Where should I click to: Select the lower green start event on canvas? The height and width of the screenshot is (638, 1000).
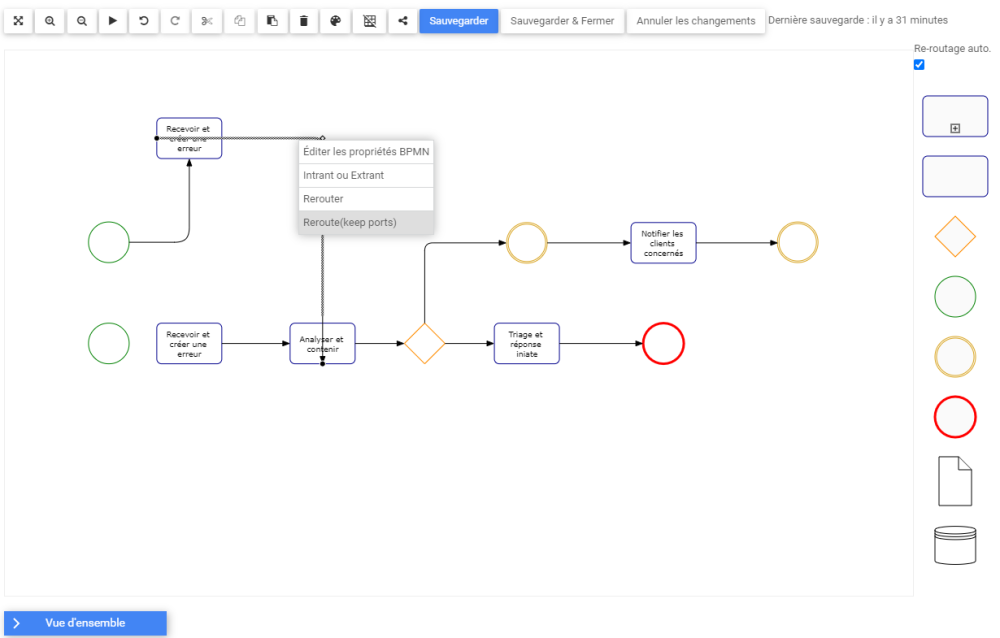108,343
